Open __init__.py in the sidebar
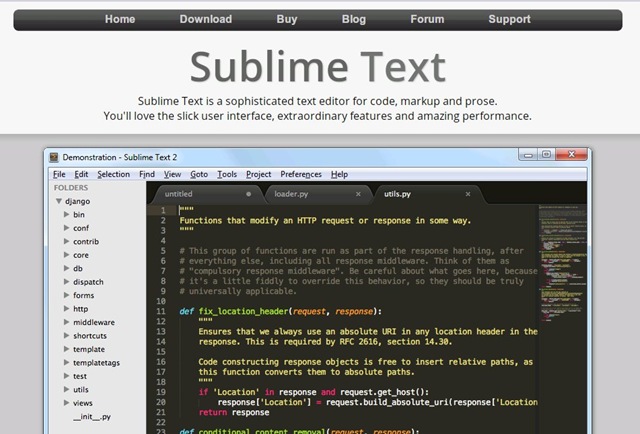 point(92,416)
